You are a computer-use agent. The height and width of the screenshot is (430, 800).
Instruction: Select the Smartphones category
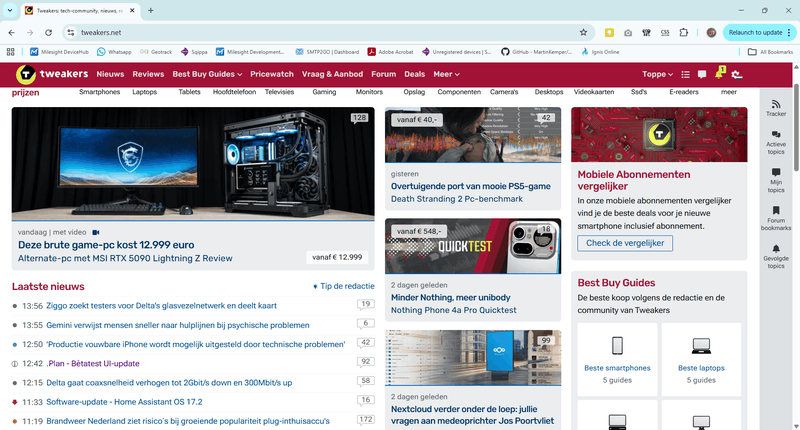click(99, 92)
